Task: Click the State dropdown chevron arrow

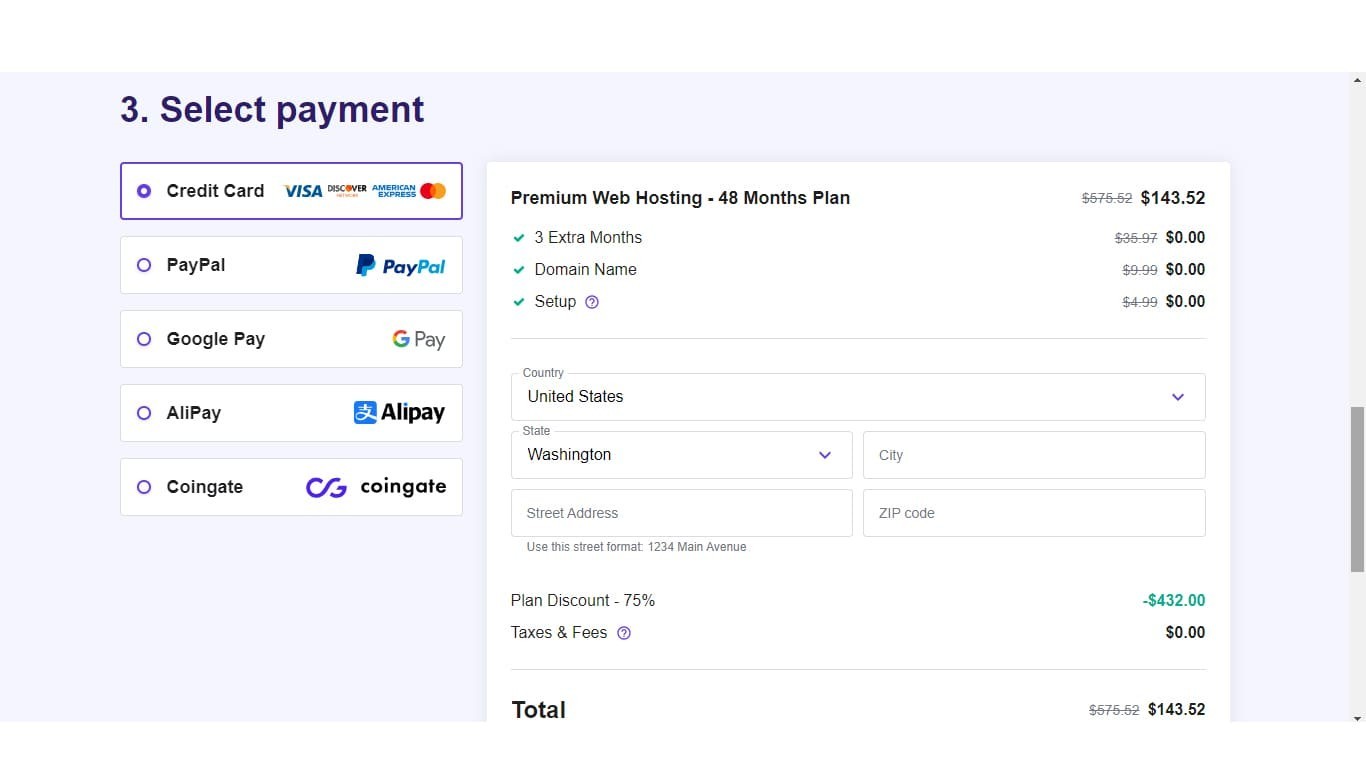Action: 825,455
